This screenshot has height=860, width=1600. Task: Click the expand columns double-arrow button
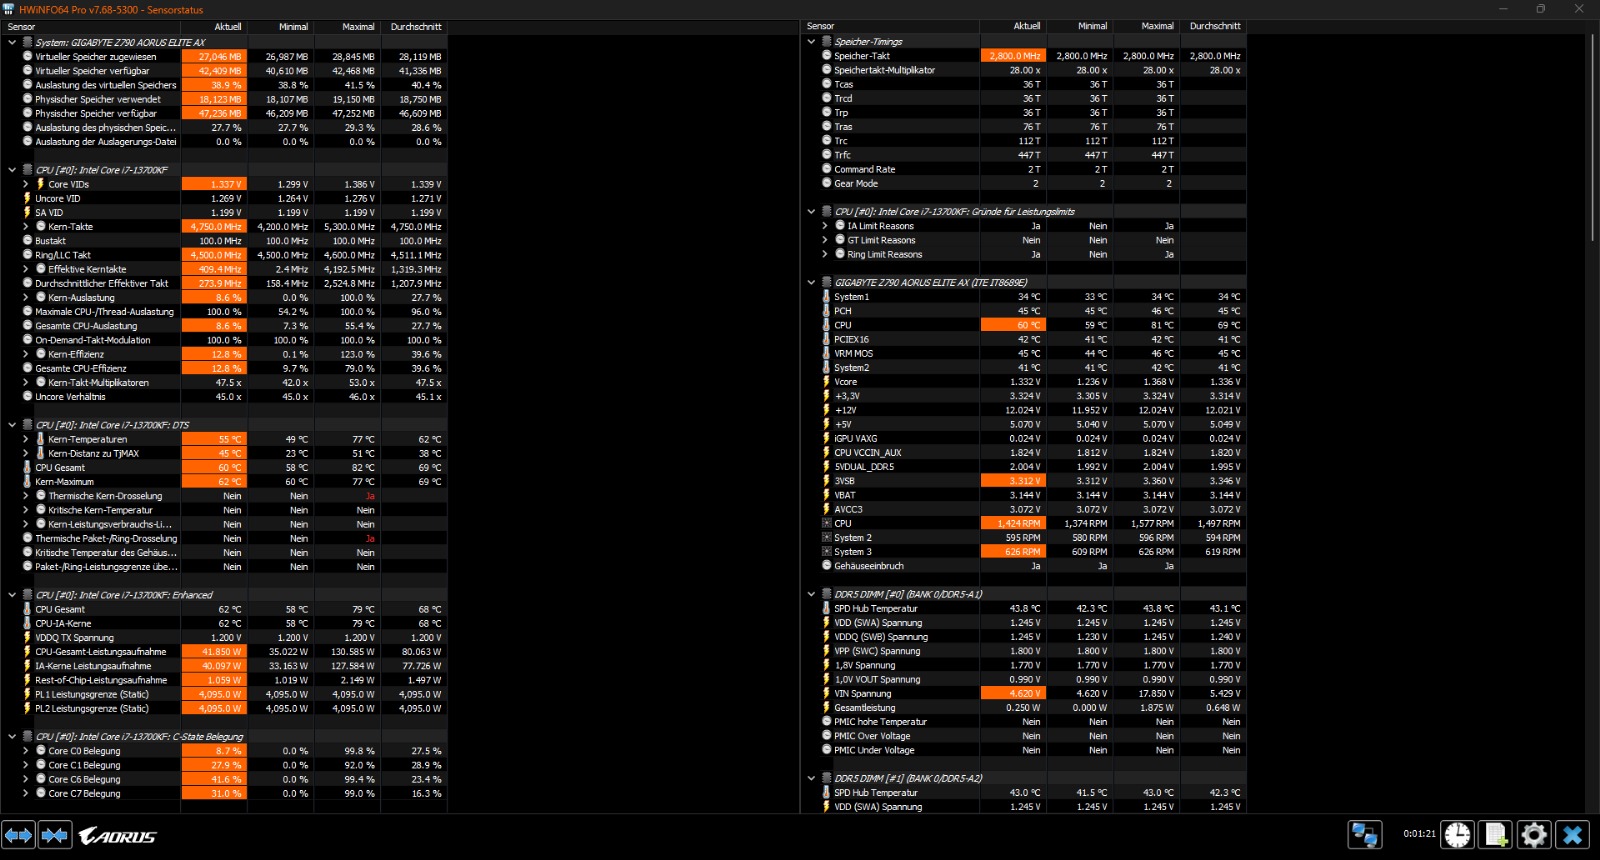(19, 835)
